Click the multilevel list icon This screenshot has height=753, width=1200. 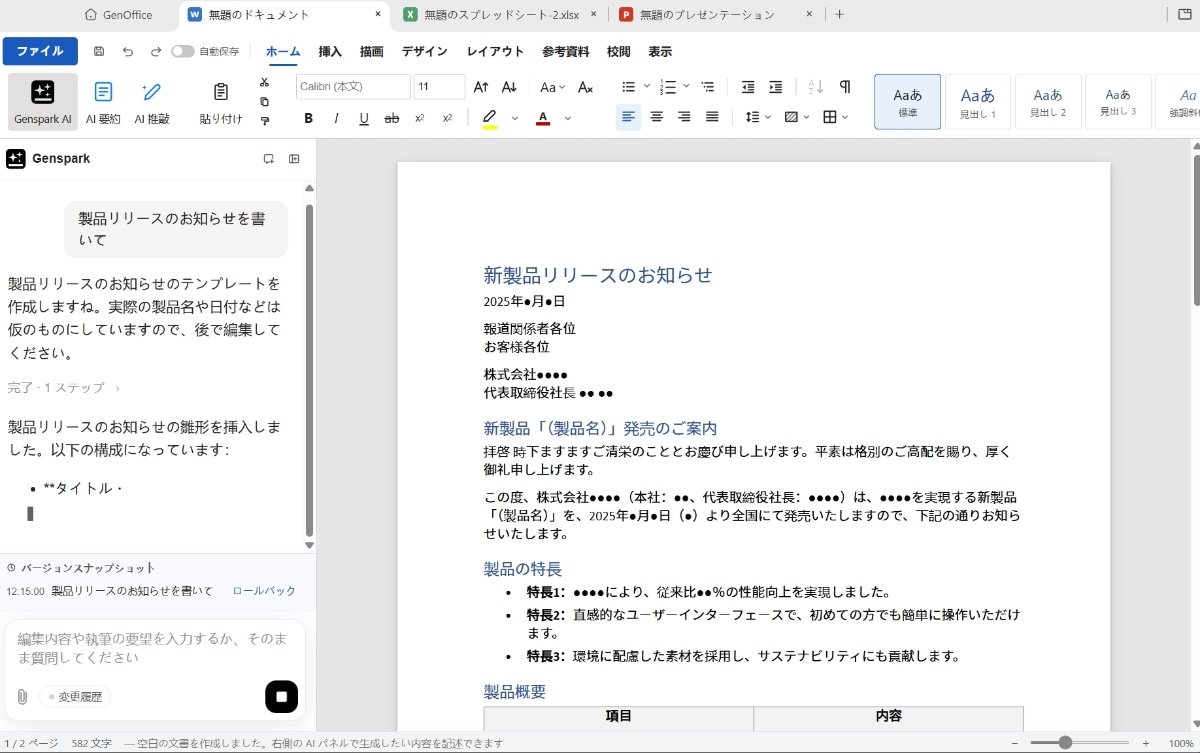(x=708, y=87)
